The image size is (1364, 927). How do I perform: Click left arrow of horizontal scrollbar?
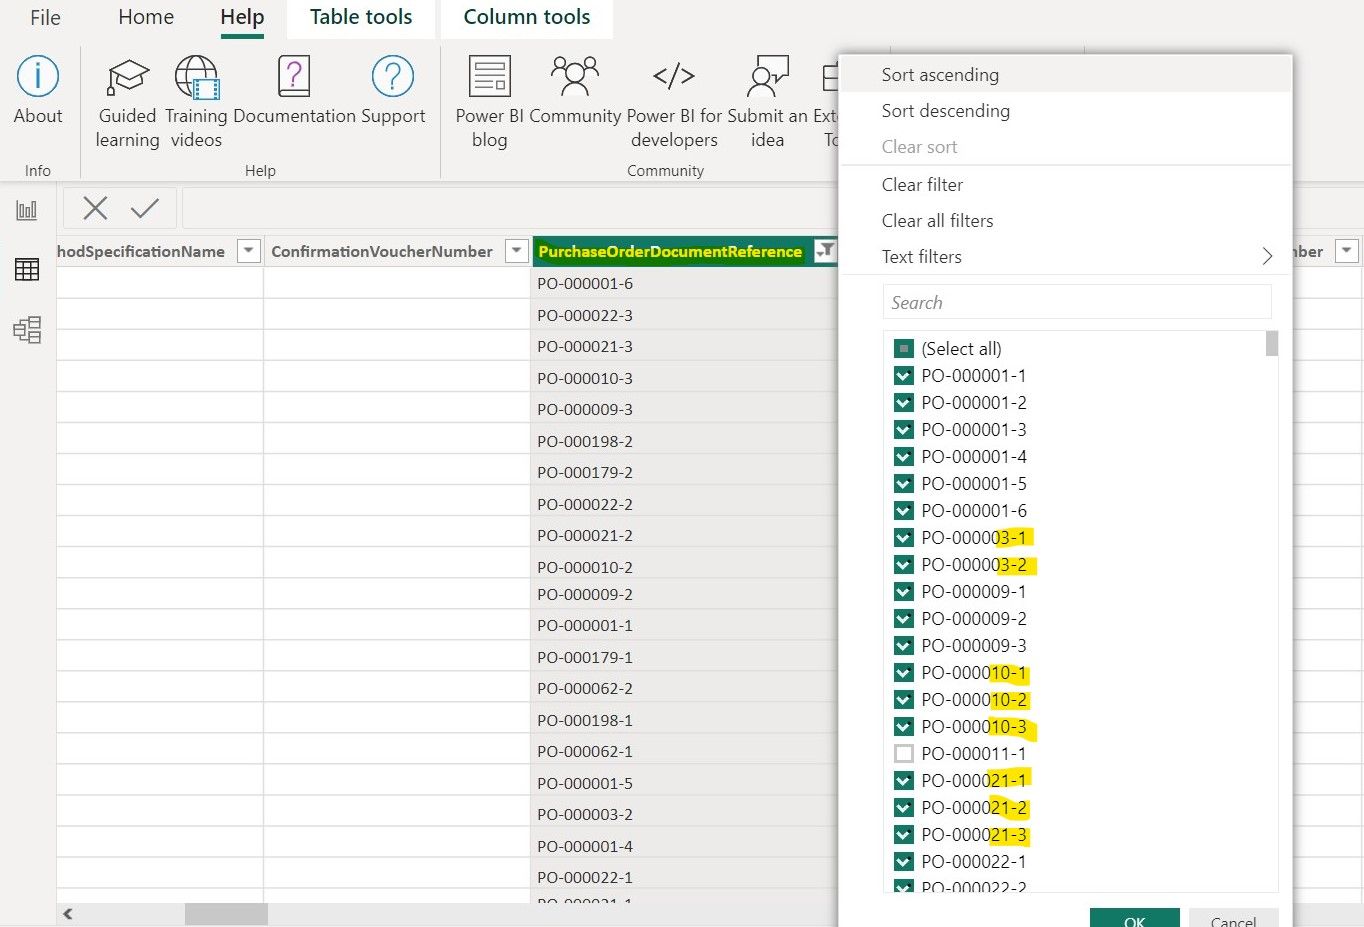68,914
